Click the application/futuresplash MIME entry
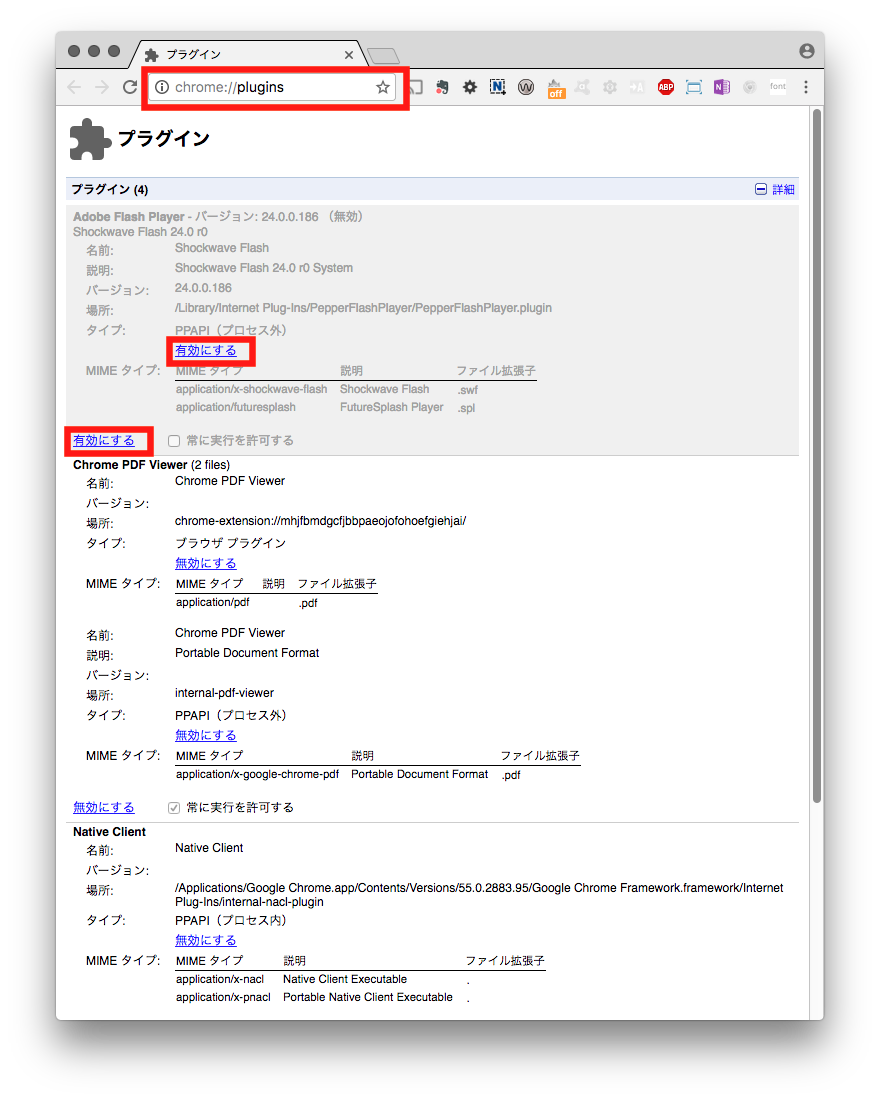The width and height of the screenshot is (880, 1100). (236, 408)
